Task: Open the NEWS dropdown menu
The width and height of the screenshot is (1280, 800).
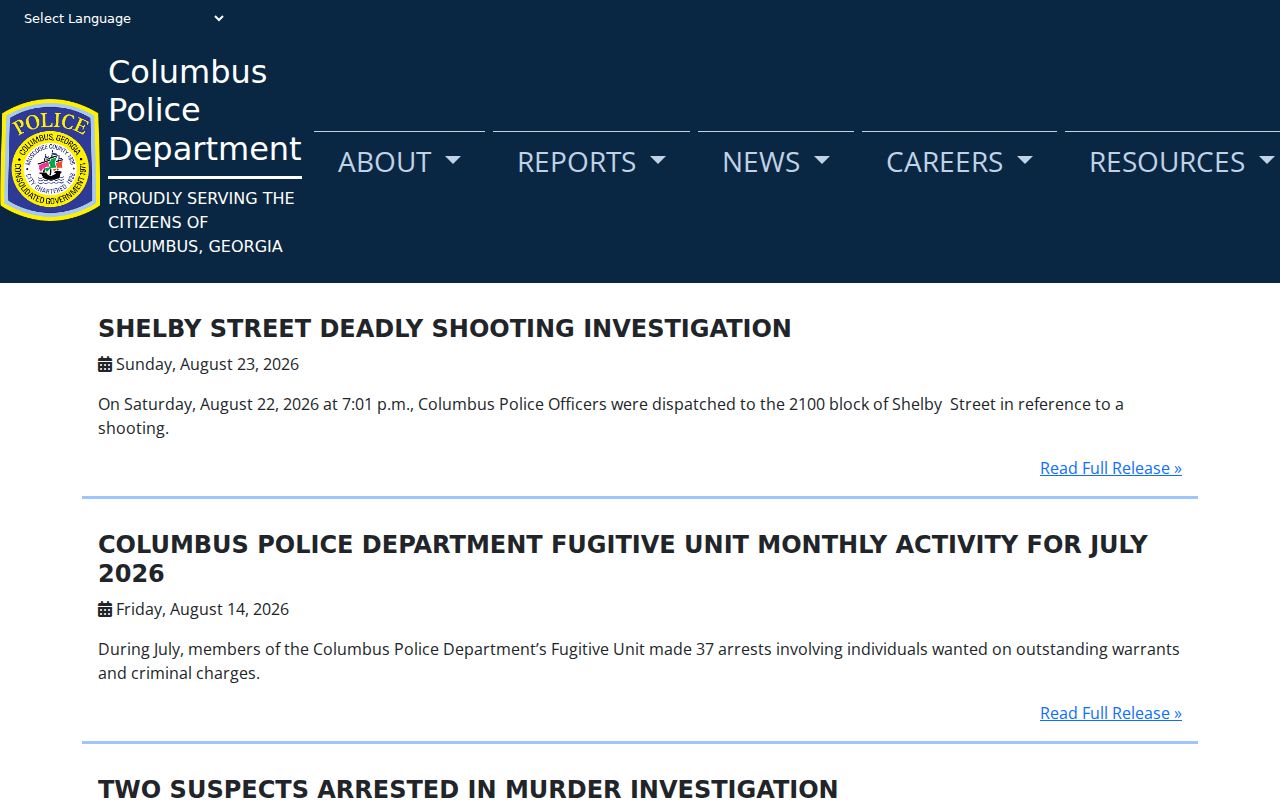Action: coord(776,162)
